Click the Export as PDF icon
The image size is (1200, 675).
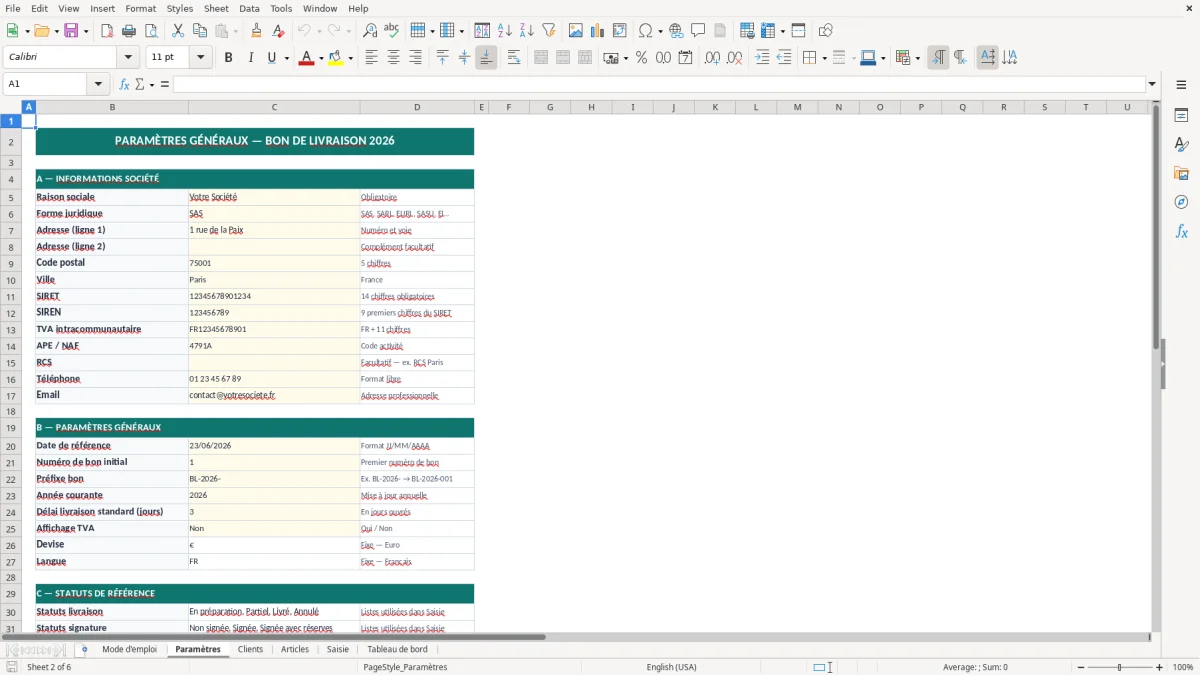107,31
